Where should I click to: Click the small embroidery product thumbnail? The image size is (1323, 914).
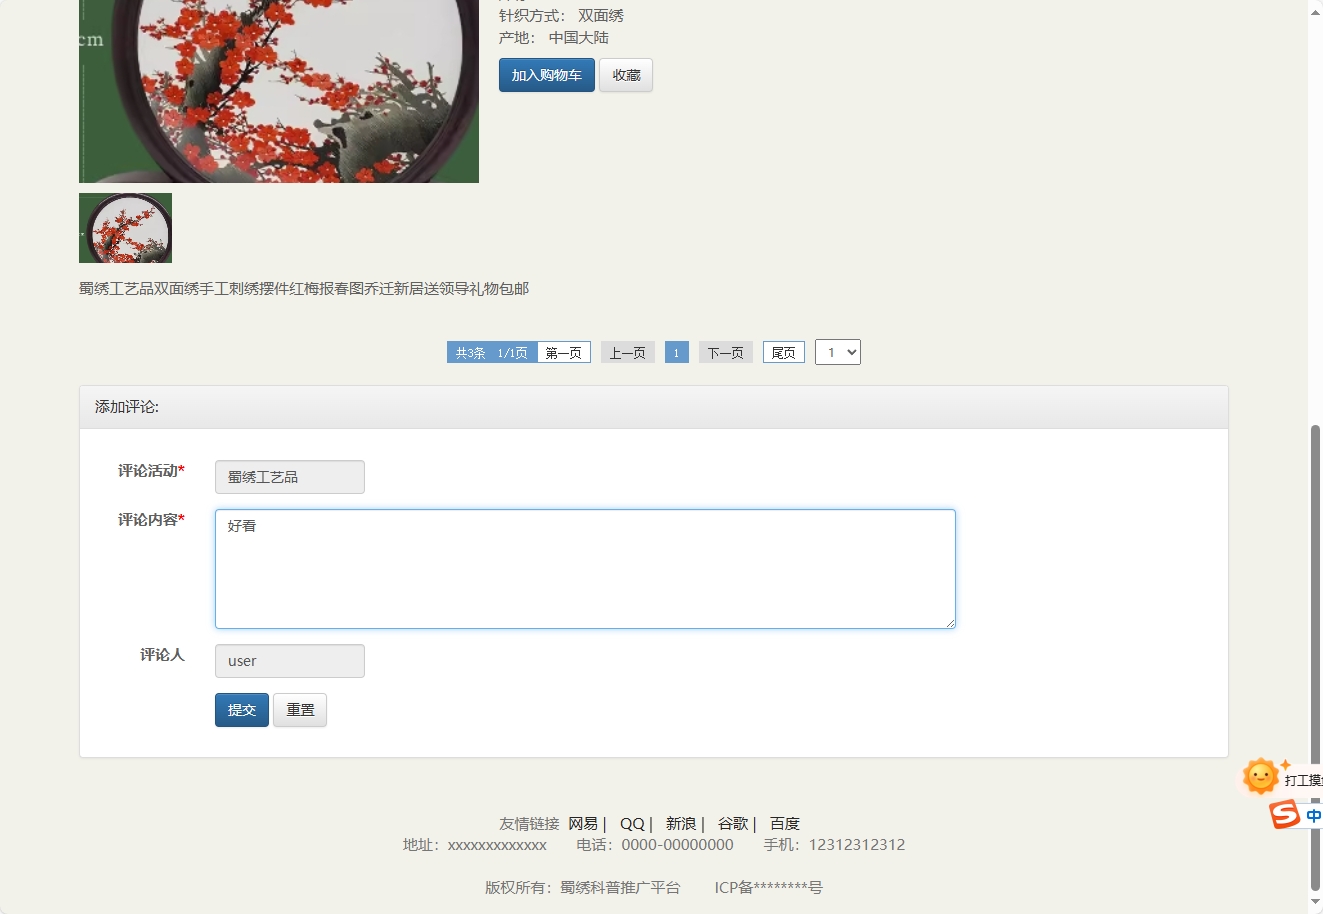pyautogui.click(x=125, y=227)
